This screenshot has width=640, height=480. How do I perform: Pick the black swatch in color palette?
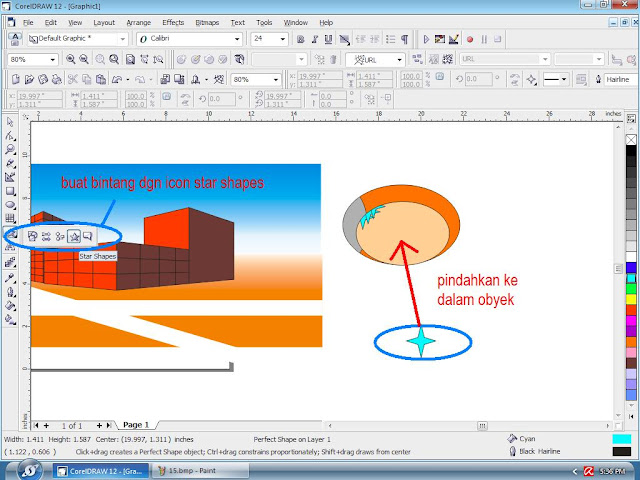point(631,151)
